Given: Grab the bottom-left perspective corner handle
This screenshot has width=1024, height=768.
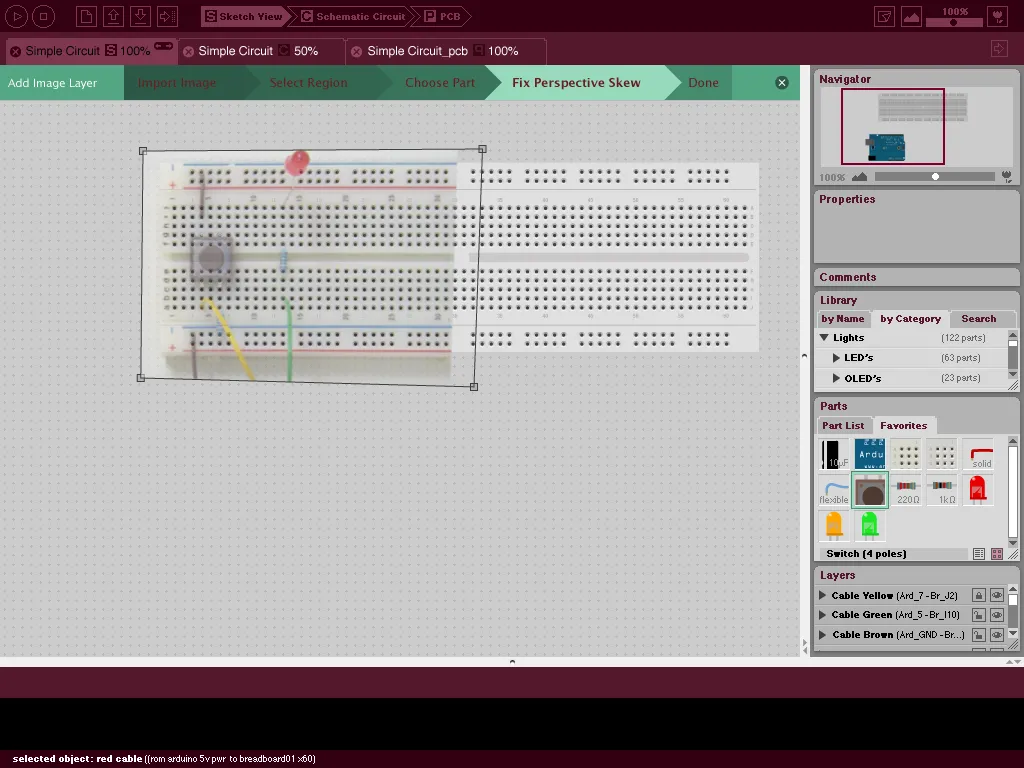Looking at the screenshot, I should point(140,378).
